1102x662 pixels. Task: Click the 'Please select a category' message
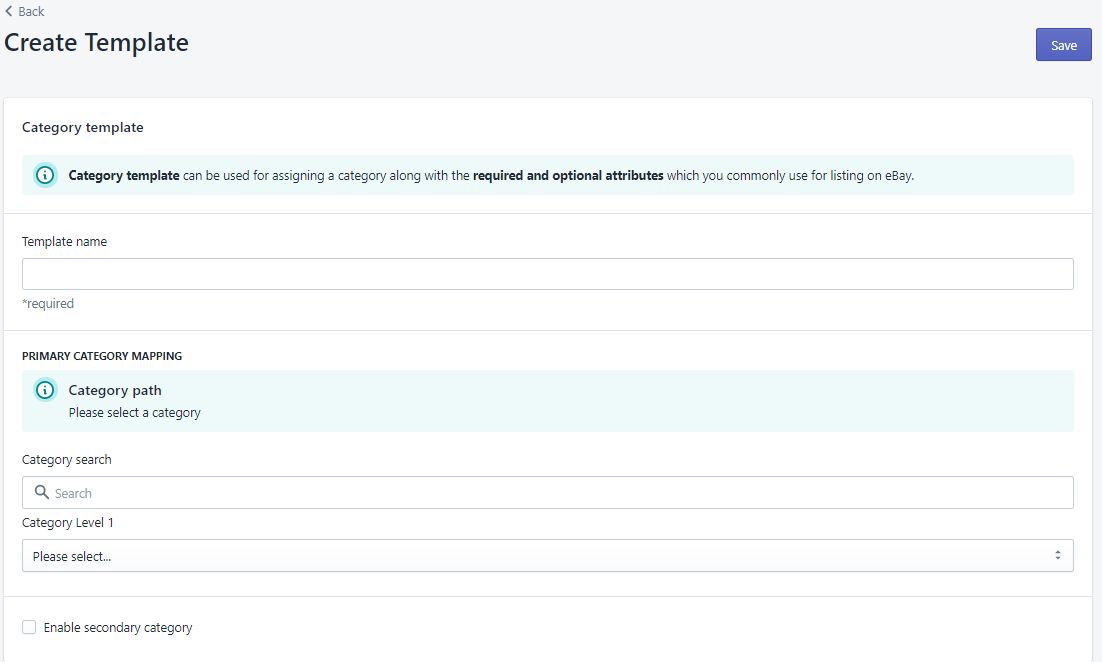point(135,412)
